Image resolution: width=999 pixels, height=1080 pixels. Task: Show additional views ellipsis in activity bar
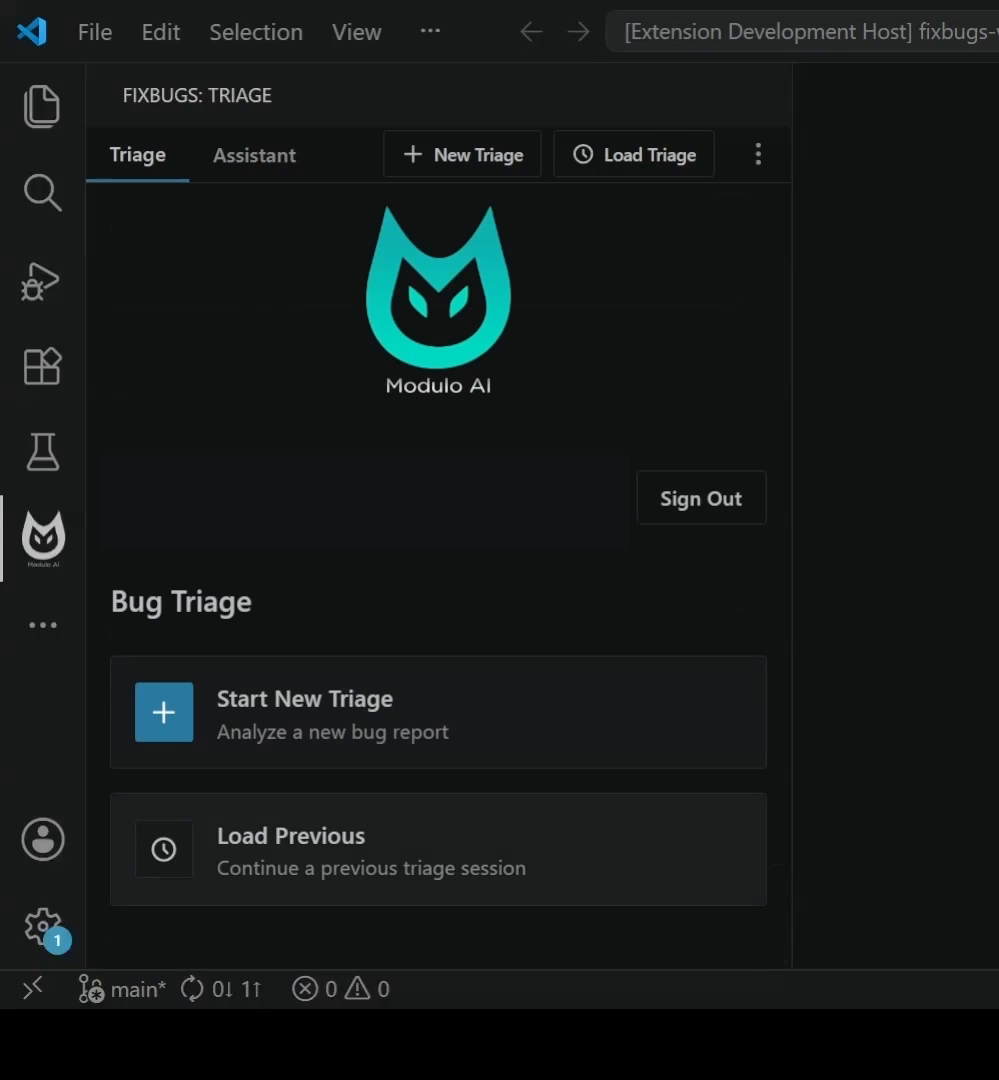pos(43,625)
